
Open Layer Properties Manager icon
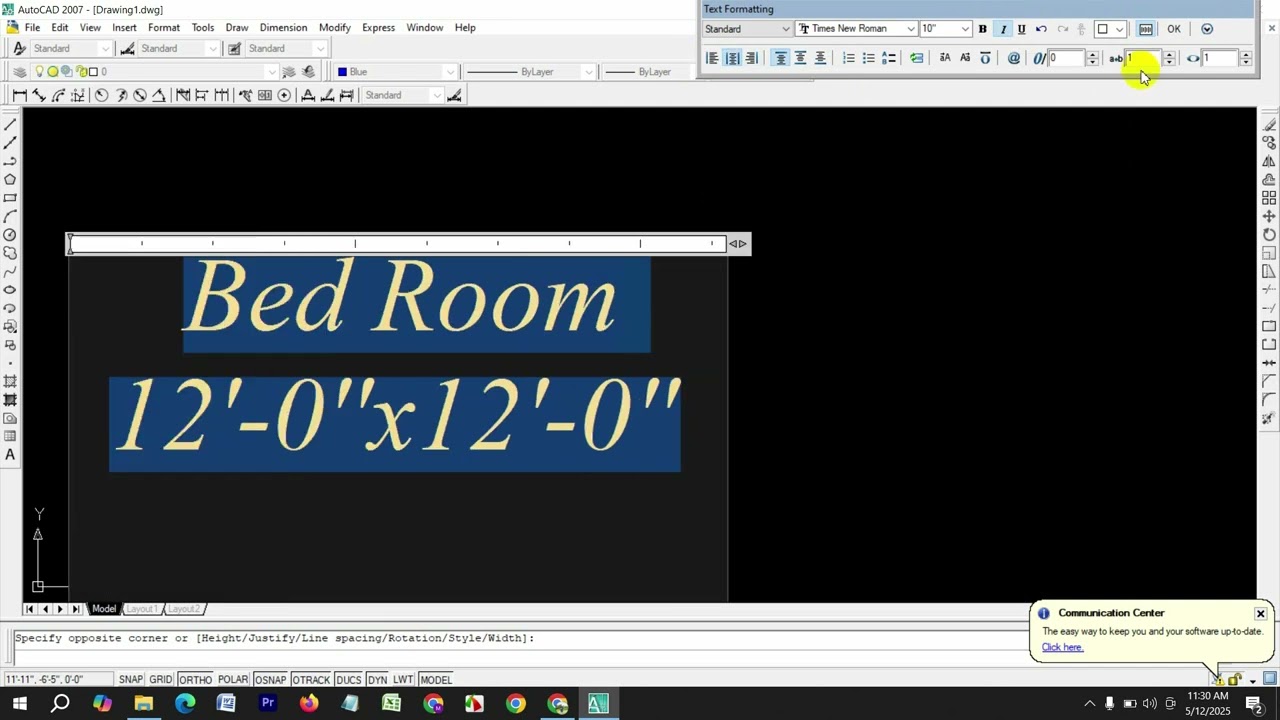click(19, 72)
